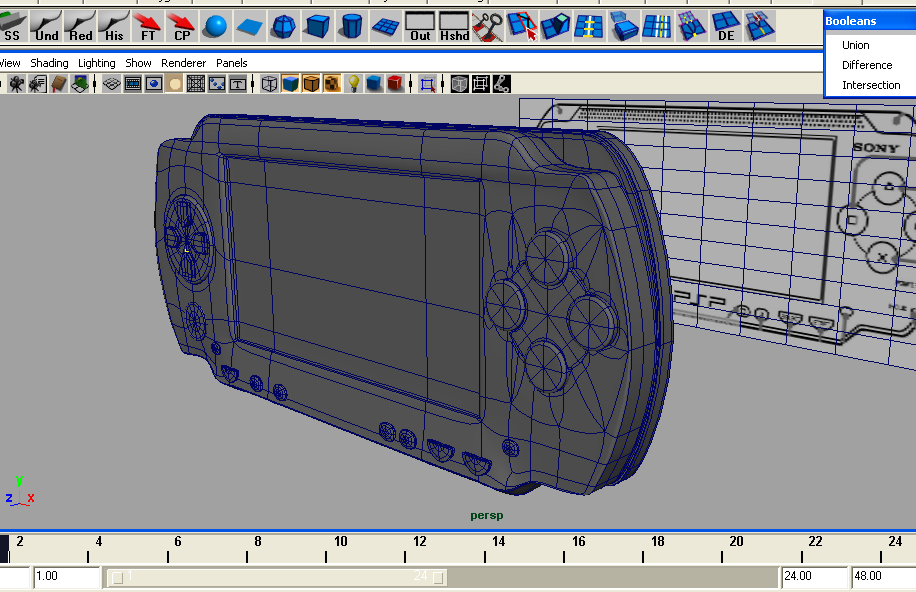The width and height of the screenshot is (916, 592).
Task: Click the brown bookmark icon in panel toolbar
Action: click(59, 84)
